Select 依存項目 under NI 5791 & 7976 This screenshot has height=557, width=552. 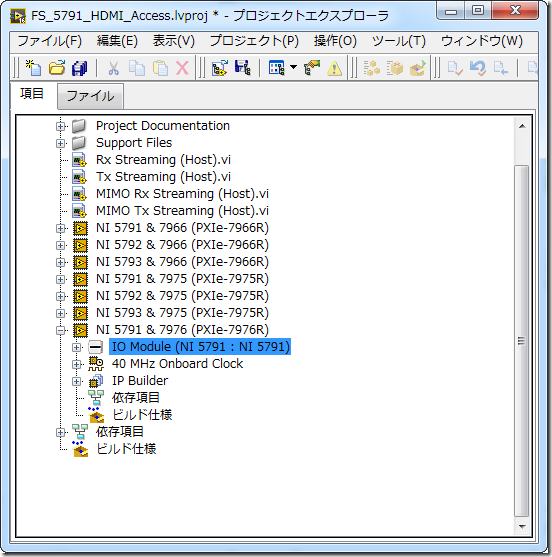(x=136, y=398)
